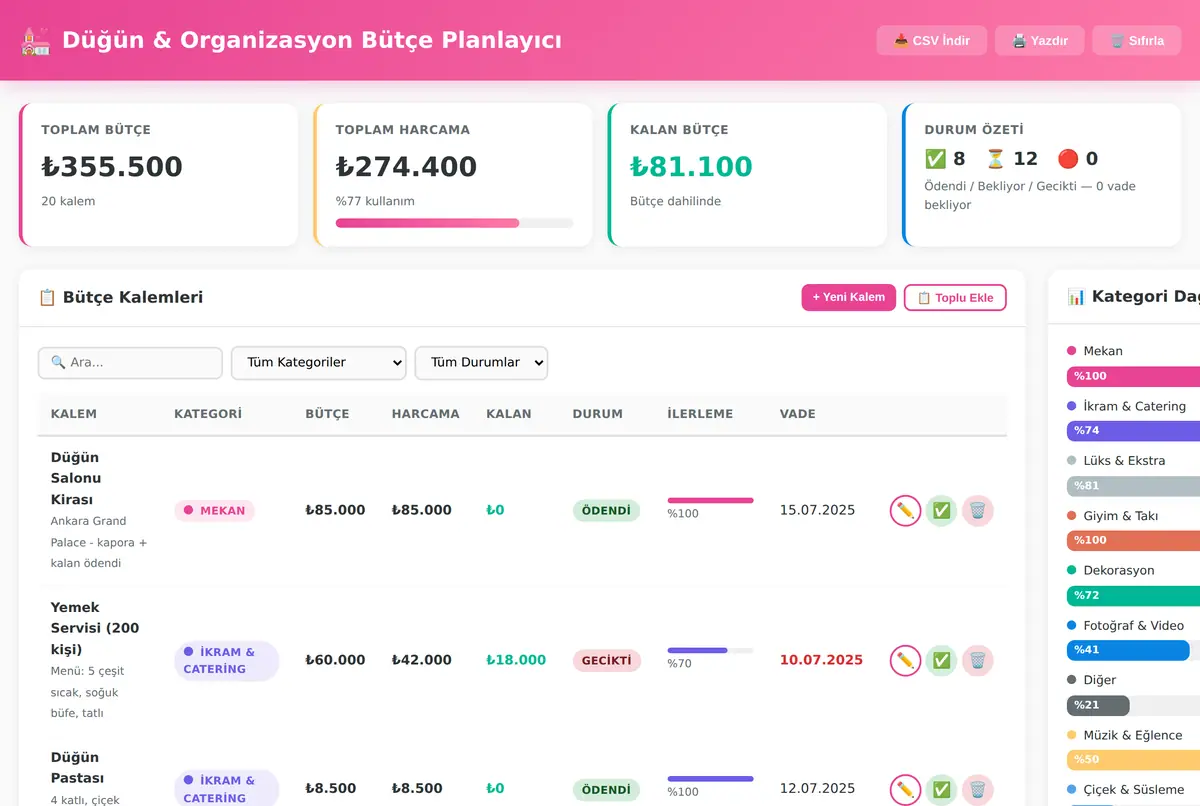Edit the Düğün Salonu Kirası row
The height and width of the screenshot is (806, 1200).
905,511
